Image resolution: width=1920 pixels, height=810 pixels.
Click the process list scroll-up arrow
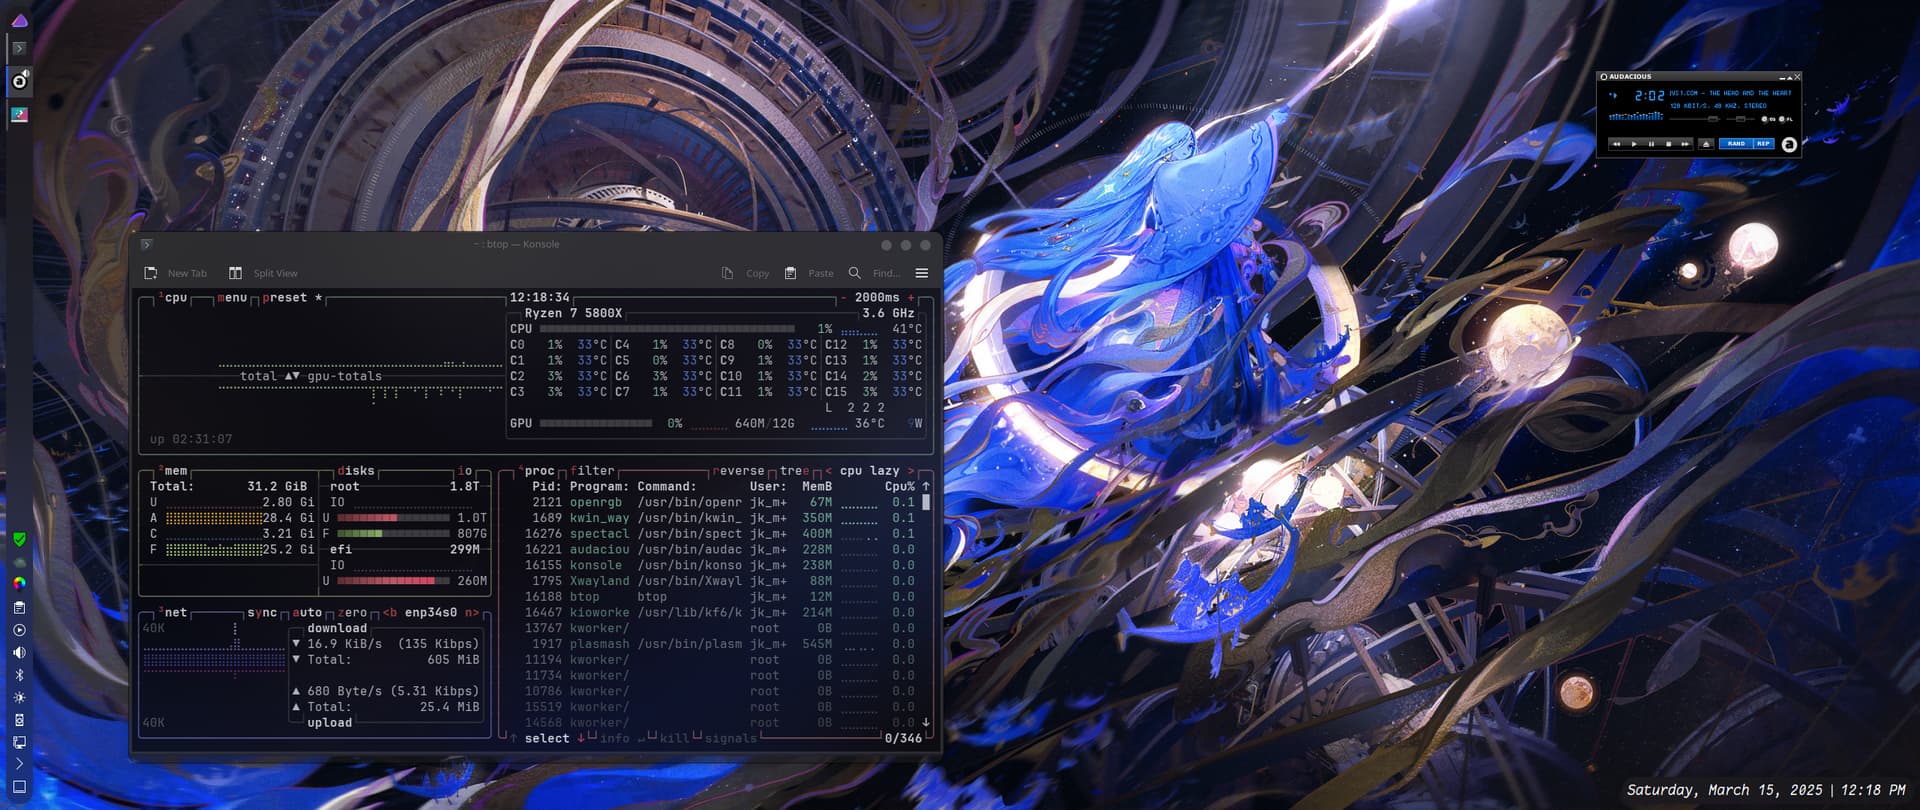tap(926, 486)
